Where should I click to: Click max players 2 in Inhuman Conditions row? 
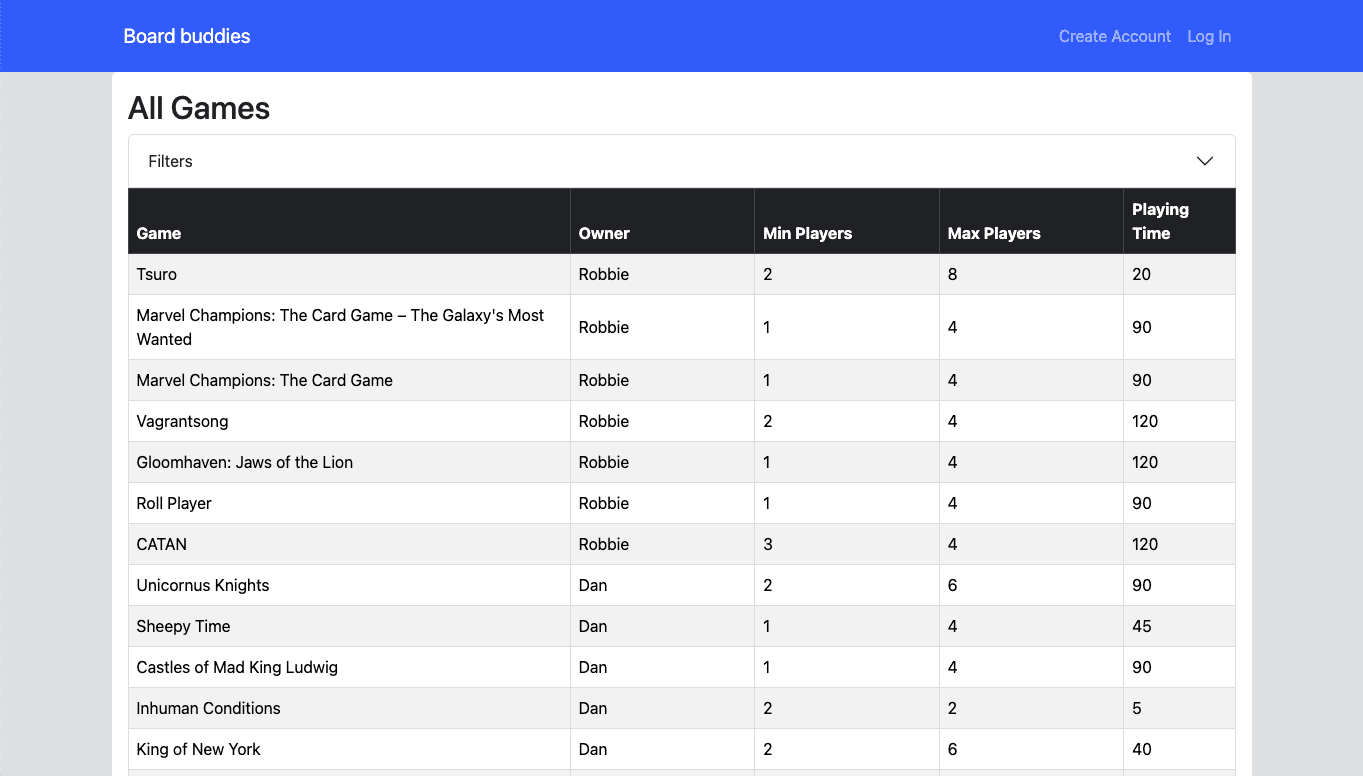point(953,708)
